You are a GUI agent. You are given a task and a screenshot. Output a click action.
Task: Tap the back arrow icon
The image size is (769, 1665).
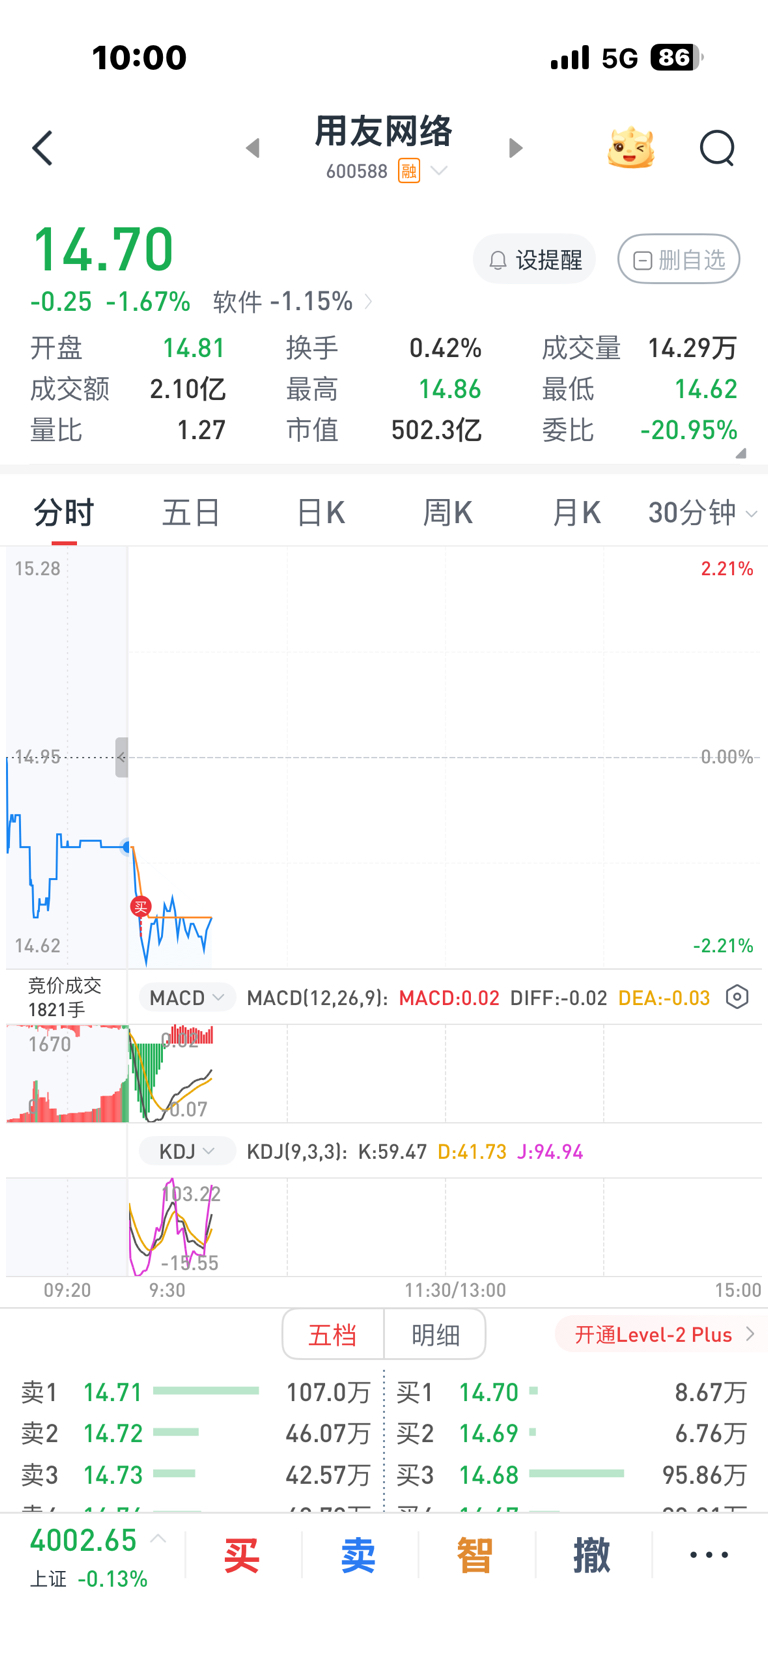42,149
